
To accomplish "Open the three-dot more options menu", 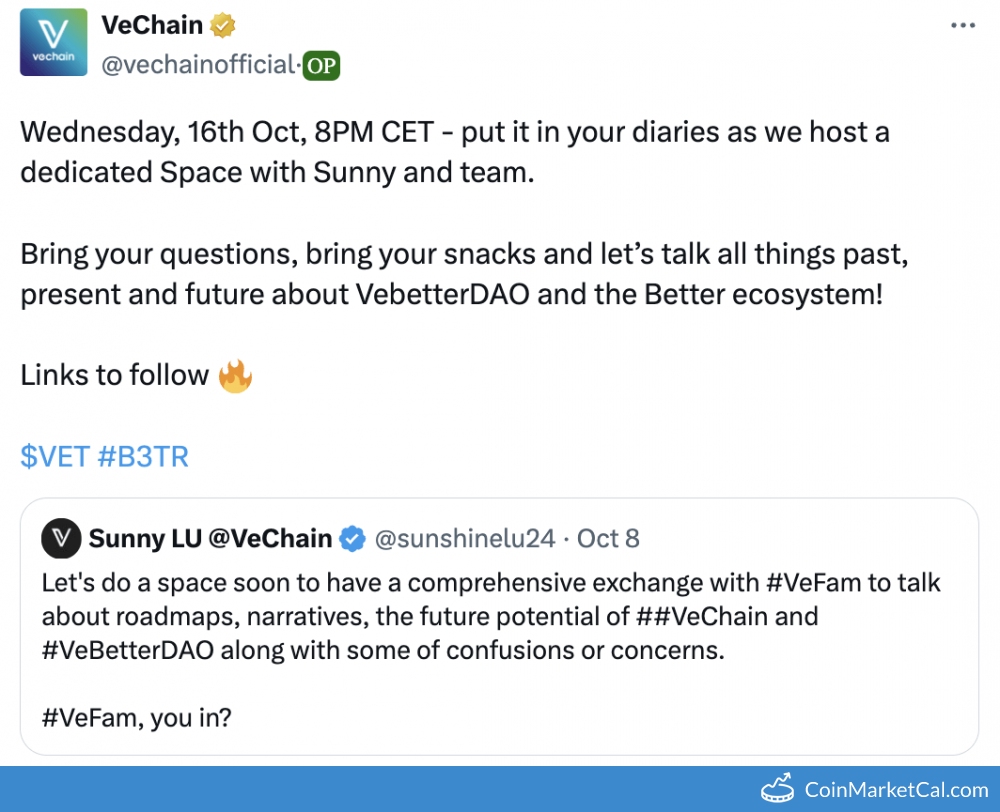I will coord(961,25).
